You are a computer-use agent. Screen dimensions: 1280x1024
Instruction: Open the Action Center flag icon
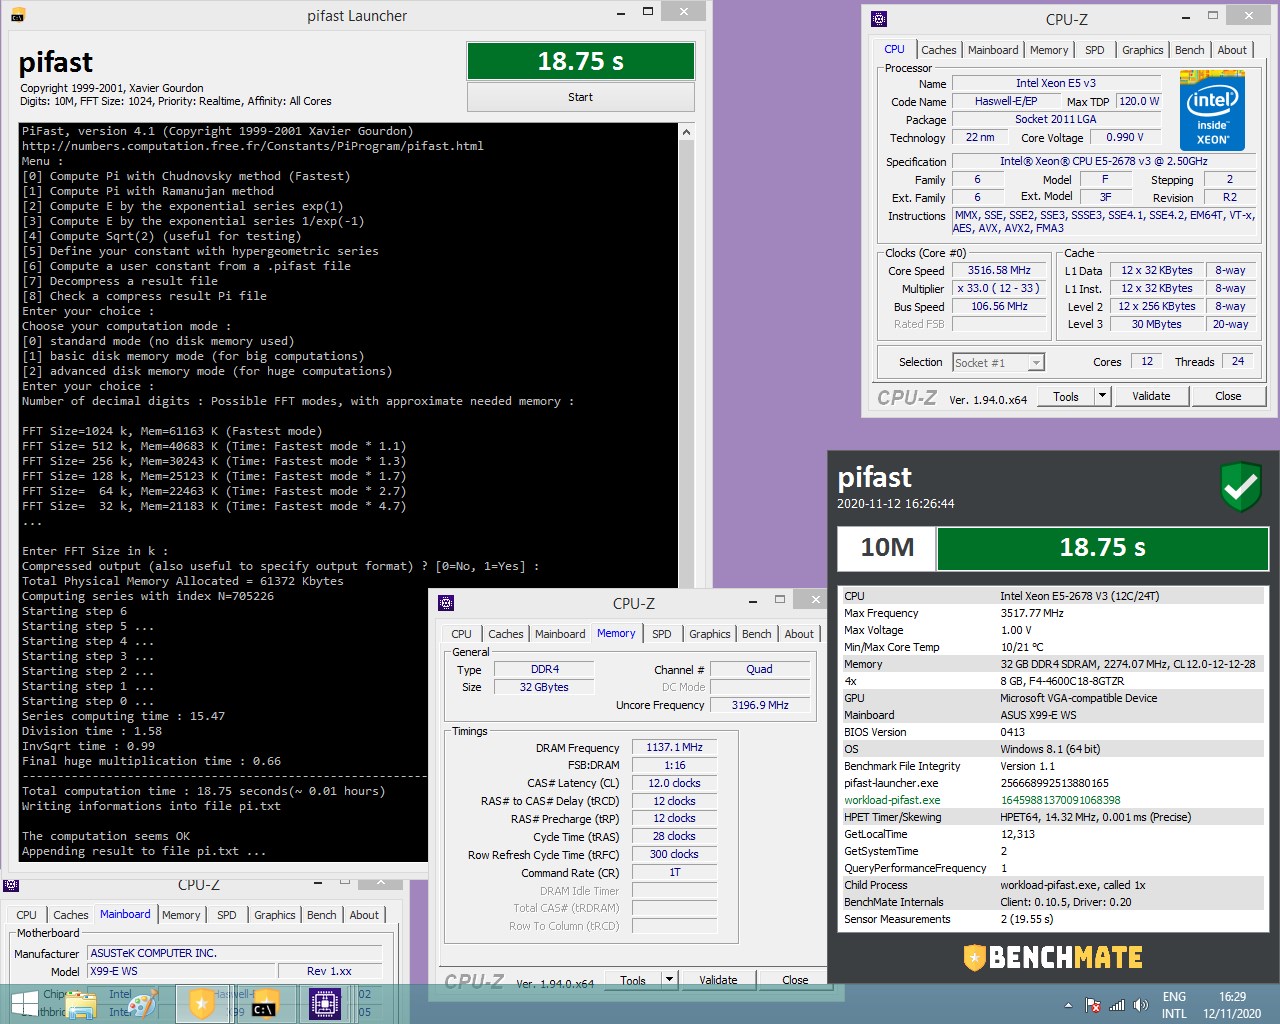tap(1093, 1005)
